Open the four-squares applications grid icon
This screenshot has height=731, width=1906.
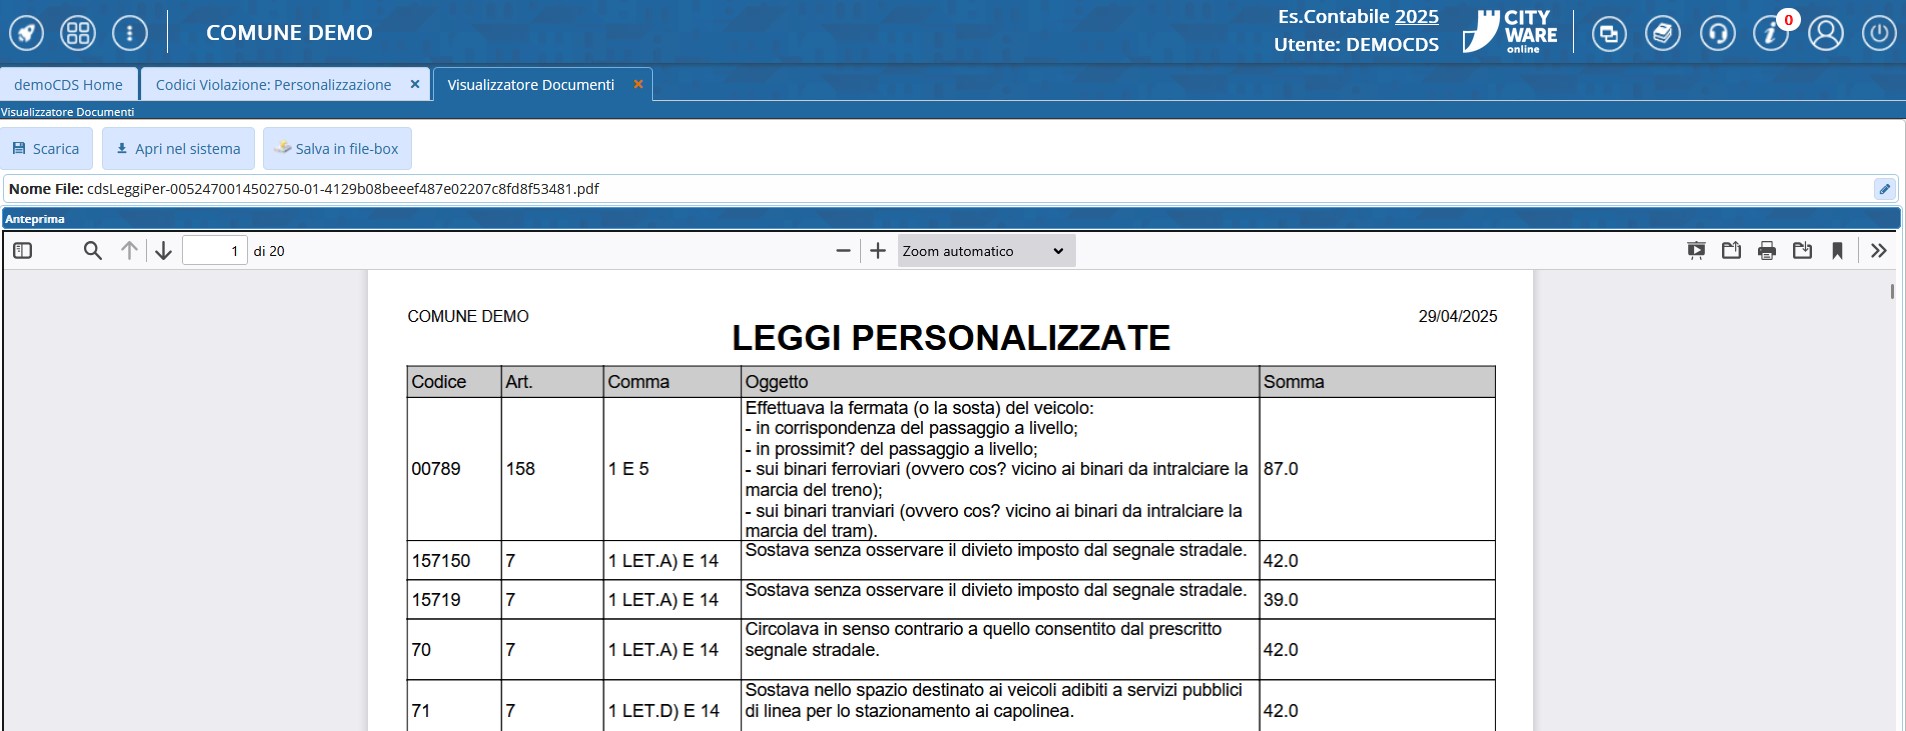coord(78,33)
